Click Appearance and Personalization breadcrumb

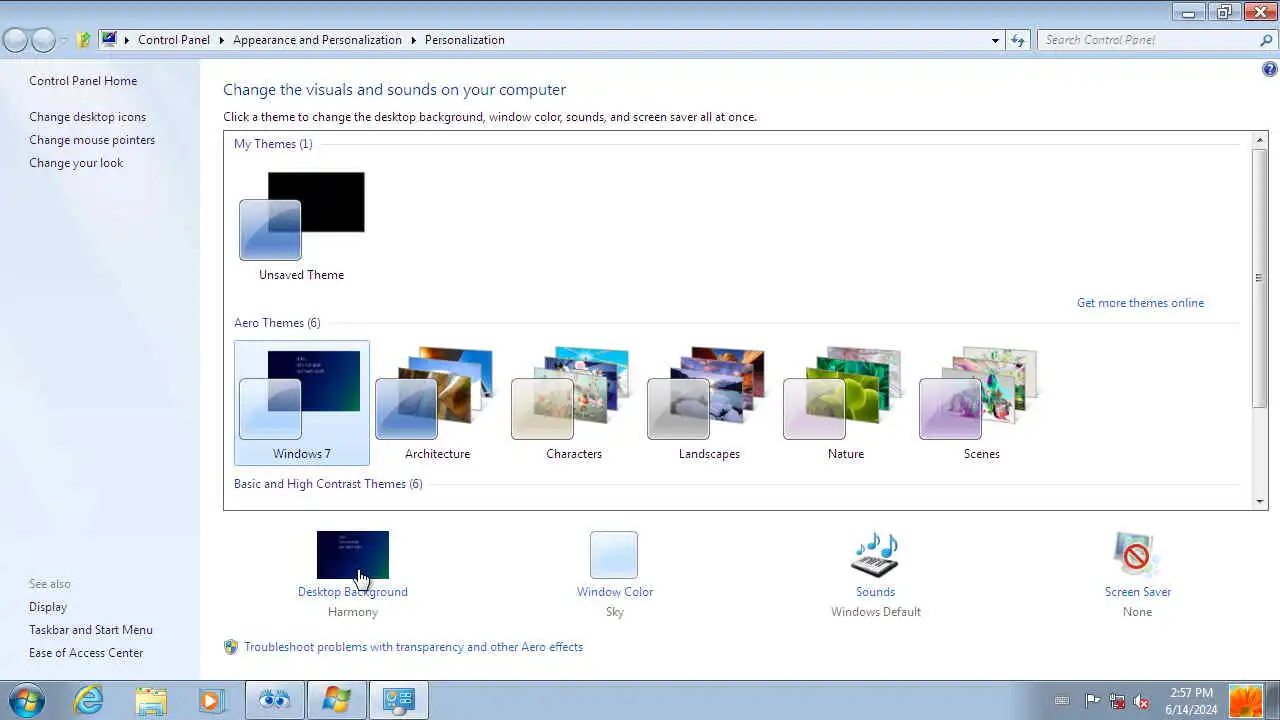[317, 40]
